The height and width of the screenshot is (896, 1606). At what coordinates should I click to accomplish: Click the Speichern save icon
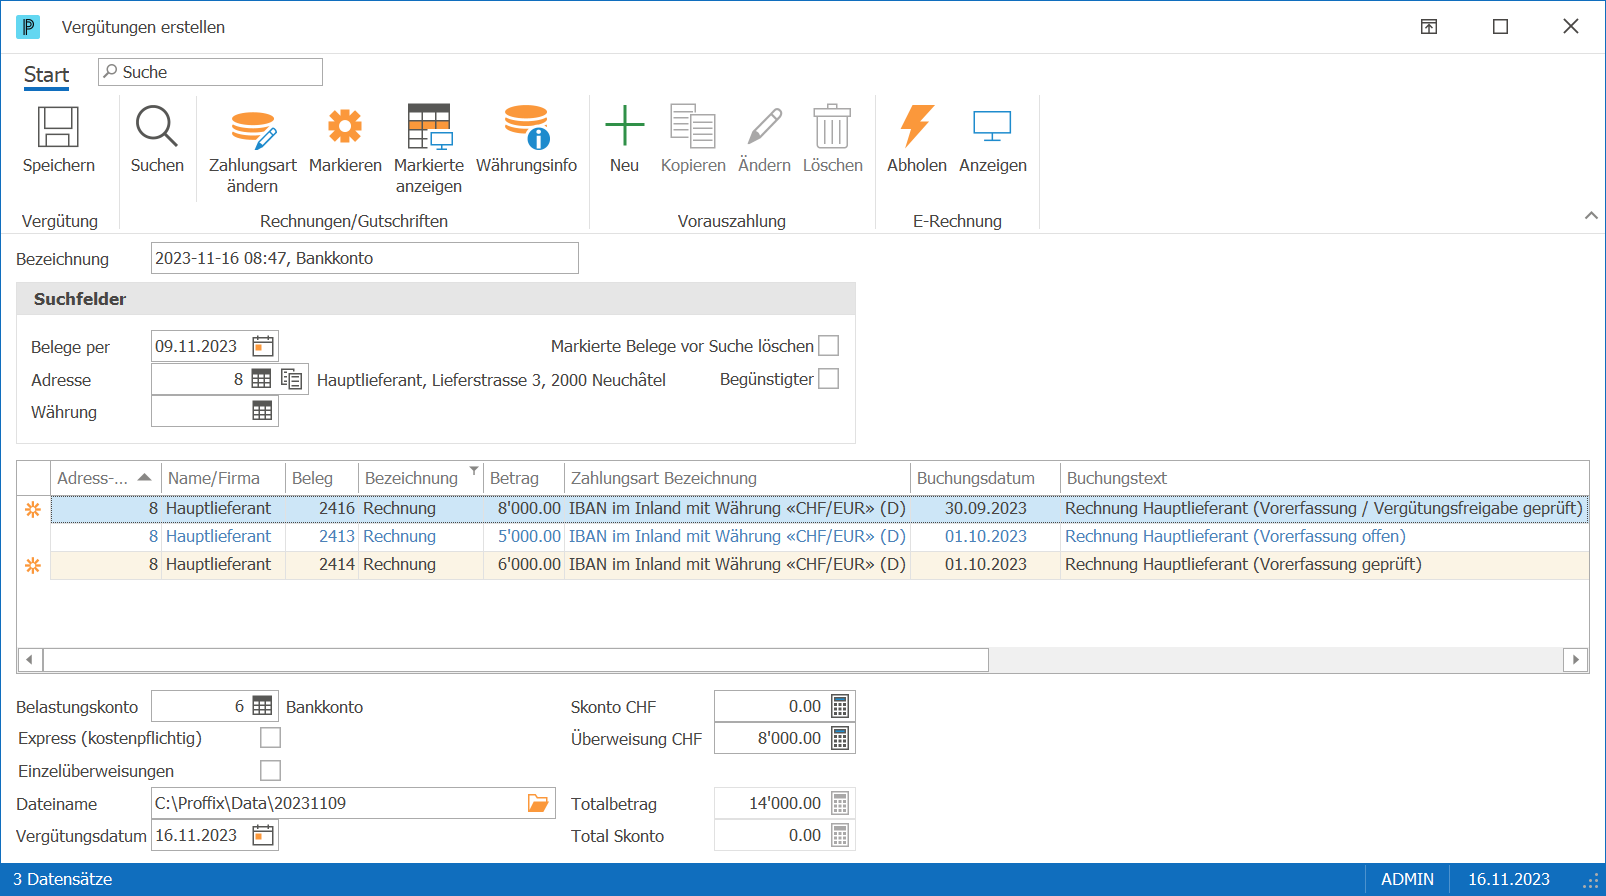tap(58, 127)
